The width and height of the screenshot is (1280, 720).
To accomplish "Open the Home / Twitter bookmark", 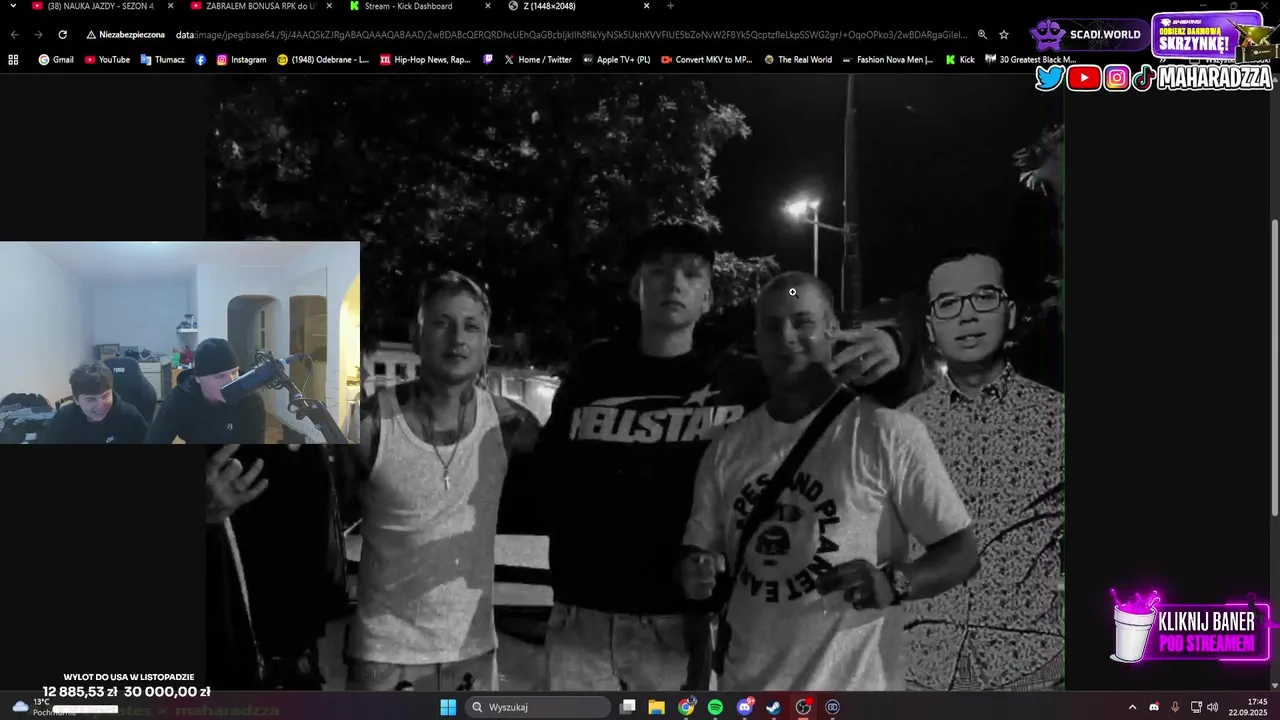I will pos(538,60).
